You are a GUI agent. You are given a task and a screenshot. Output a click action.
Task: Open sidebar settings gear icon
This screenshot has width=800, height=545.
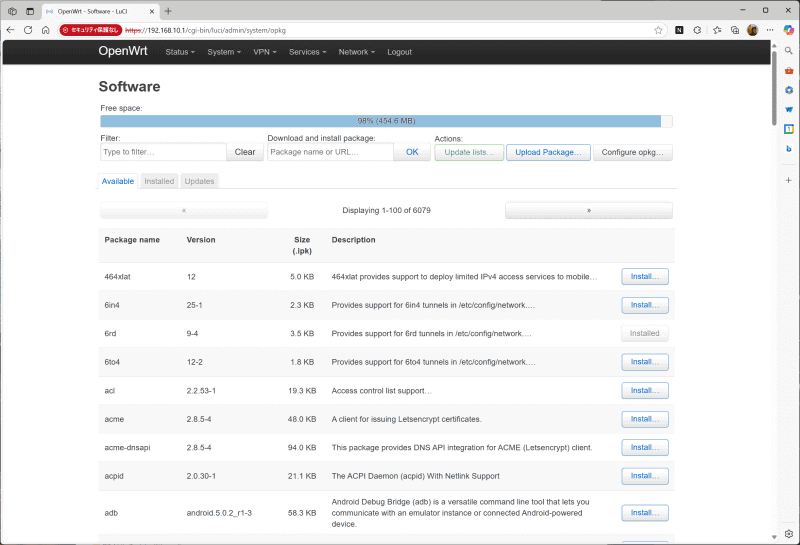(x=789, y=534)
